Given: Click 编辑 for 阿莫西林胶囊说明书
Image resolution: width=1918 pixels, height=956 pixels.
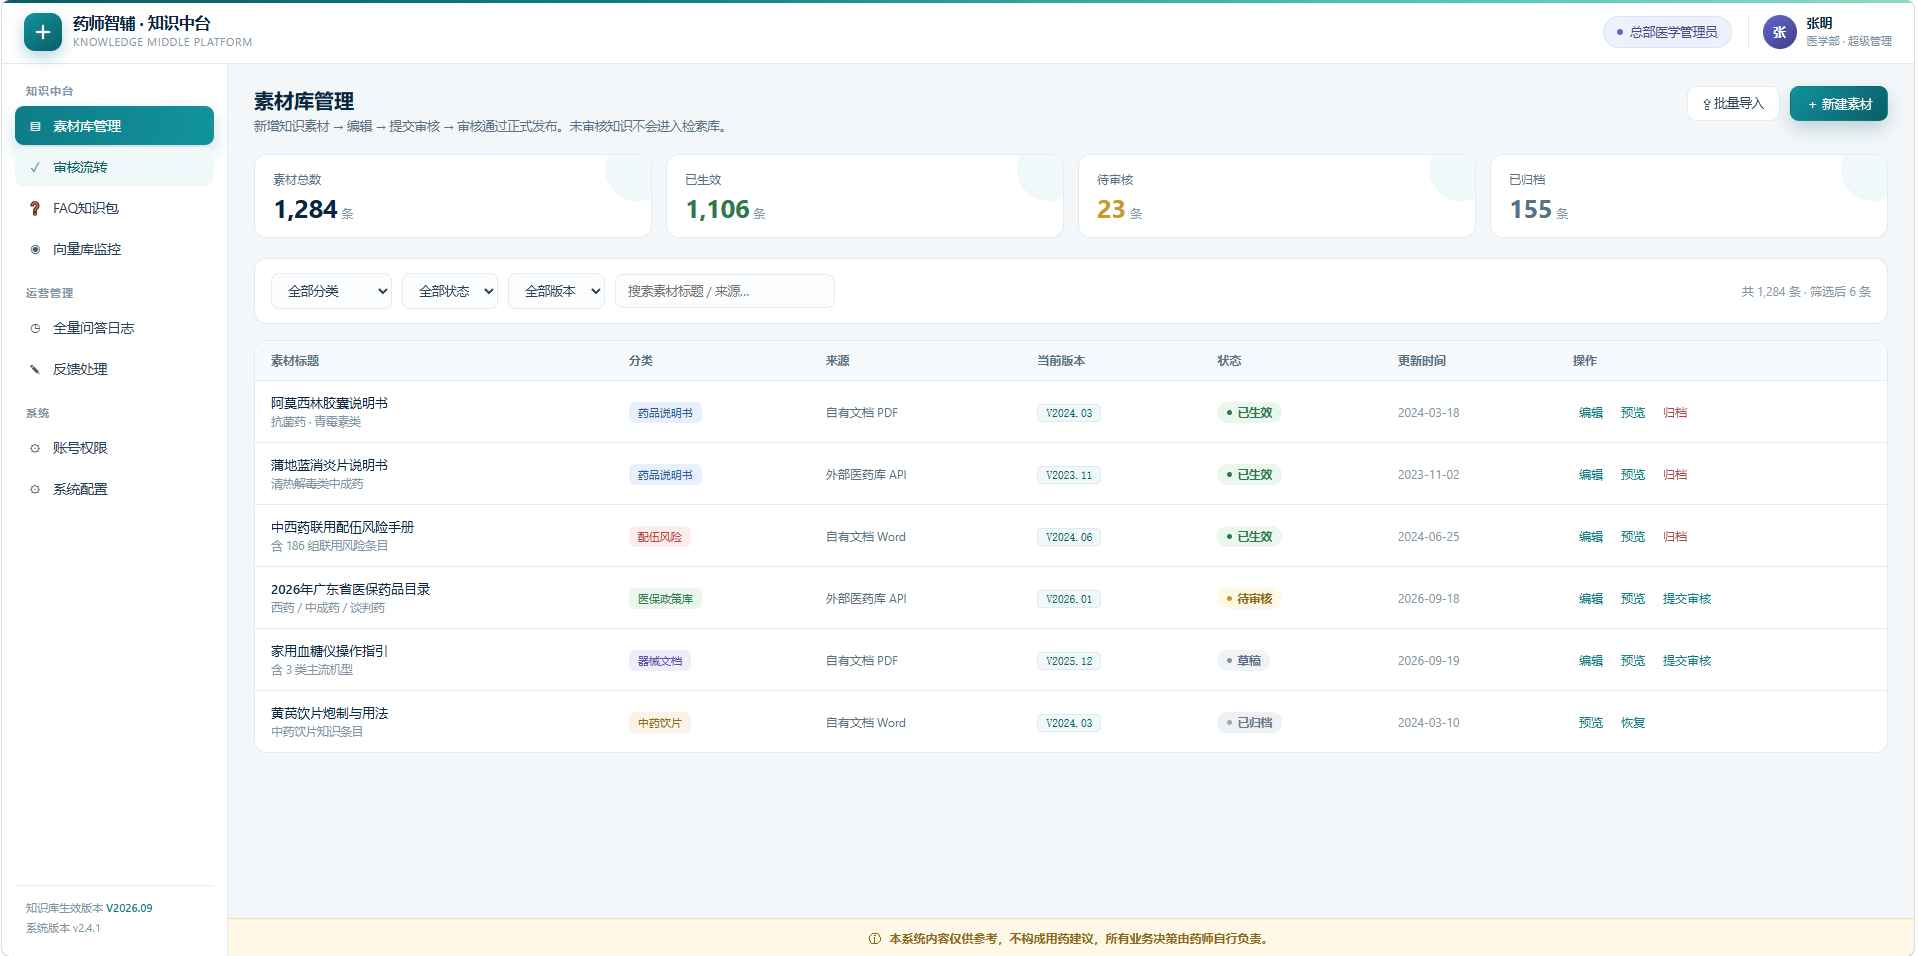Looking at the screenshot, I should (x=1590, y=413).
